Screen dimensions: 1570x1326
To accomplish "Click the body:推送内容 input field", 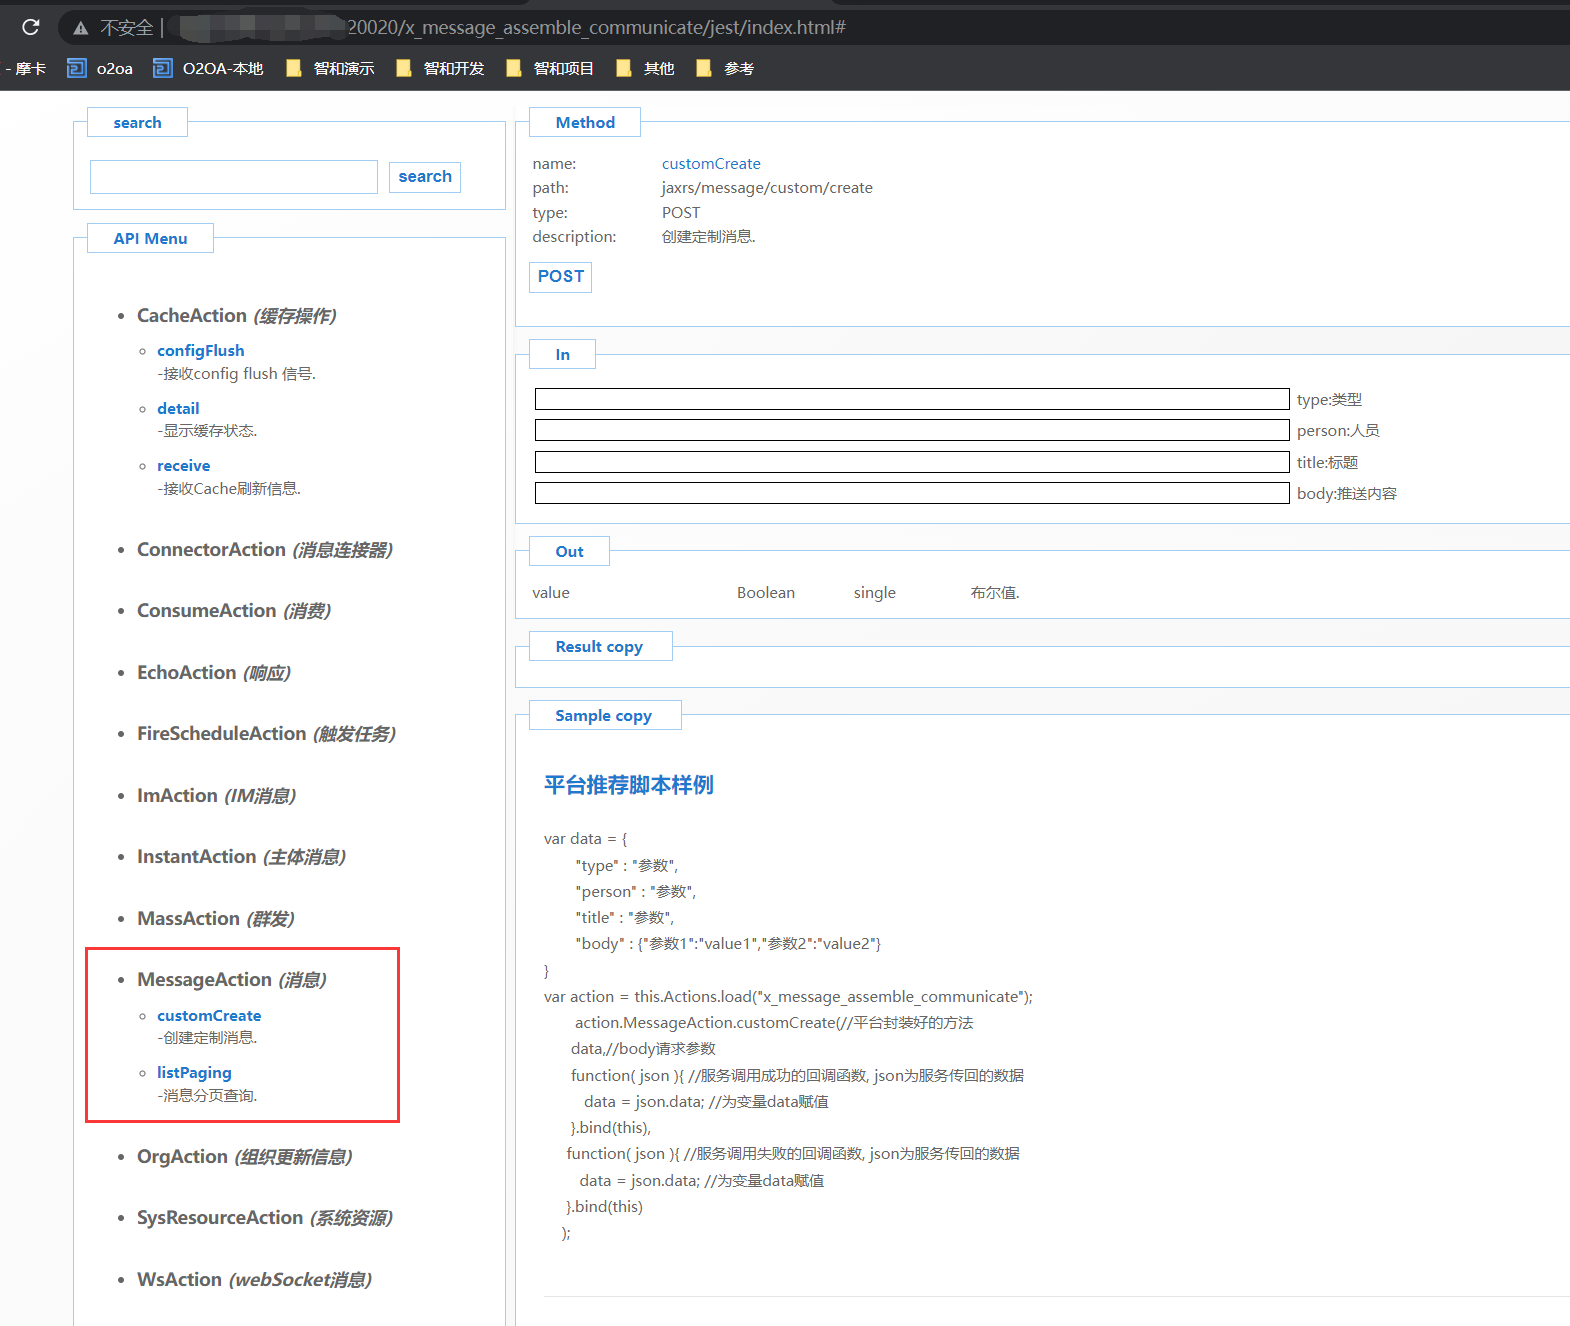I will (x=912, y=494).
